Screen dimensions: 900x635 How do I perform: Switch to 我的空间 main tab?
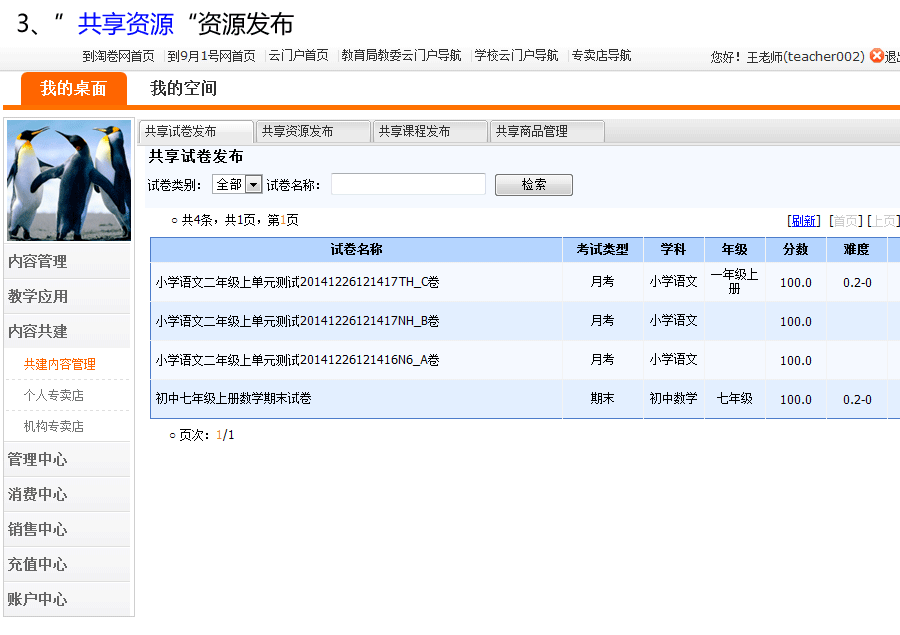tap(183, 89)
